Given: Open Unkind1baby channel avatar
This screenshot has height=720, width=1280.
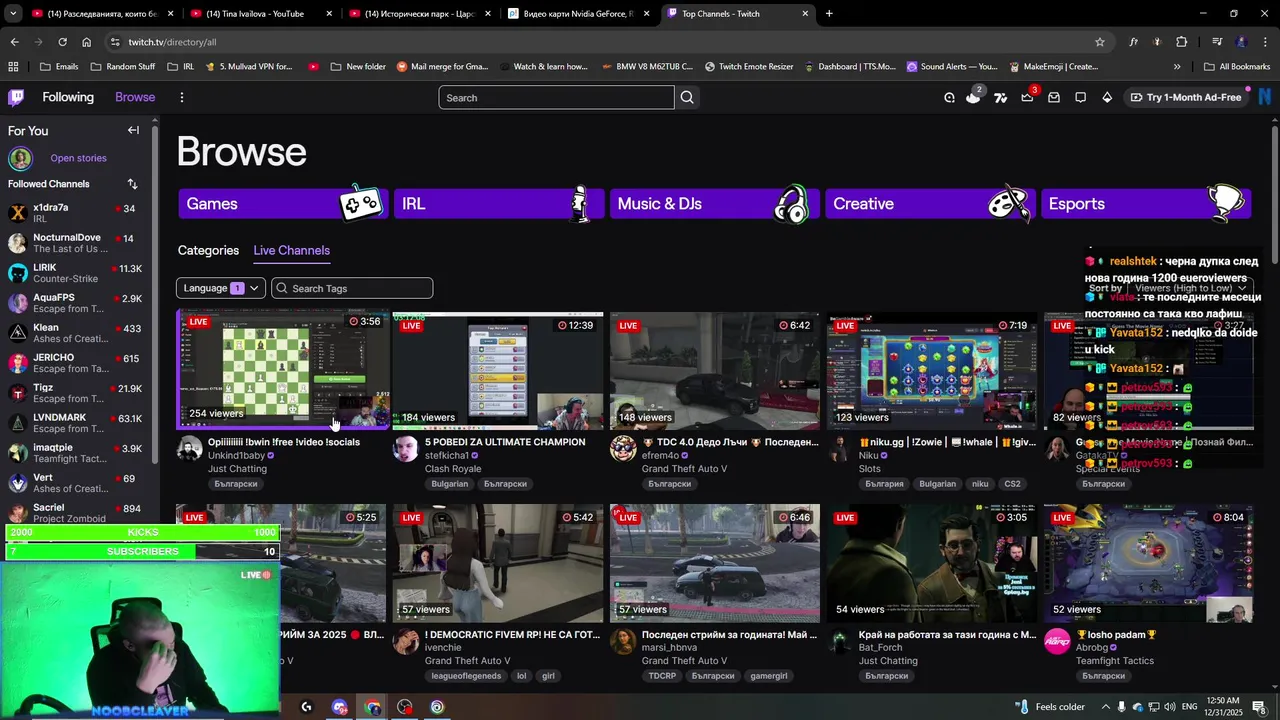Looking at the screenshot, I should [189, 448].
